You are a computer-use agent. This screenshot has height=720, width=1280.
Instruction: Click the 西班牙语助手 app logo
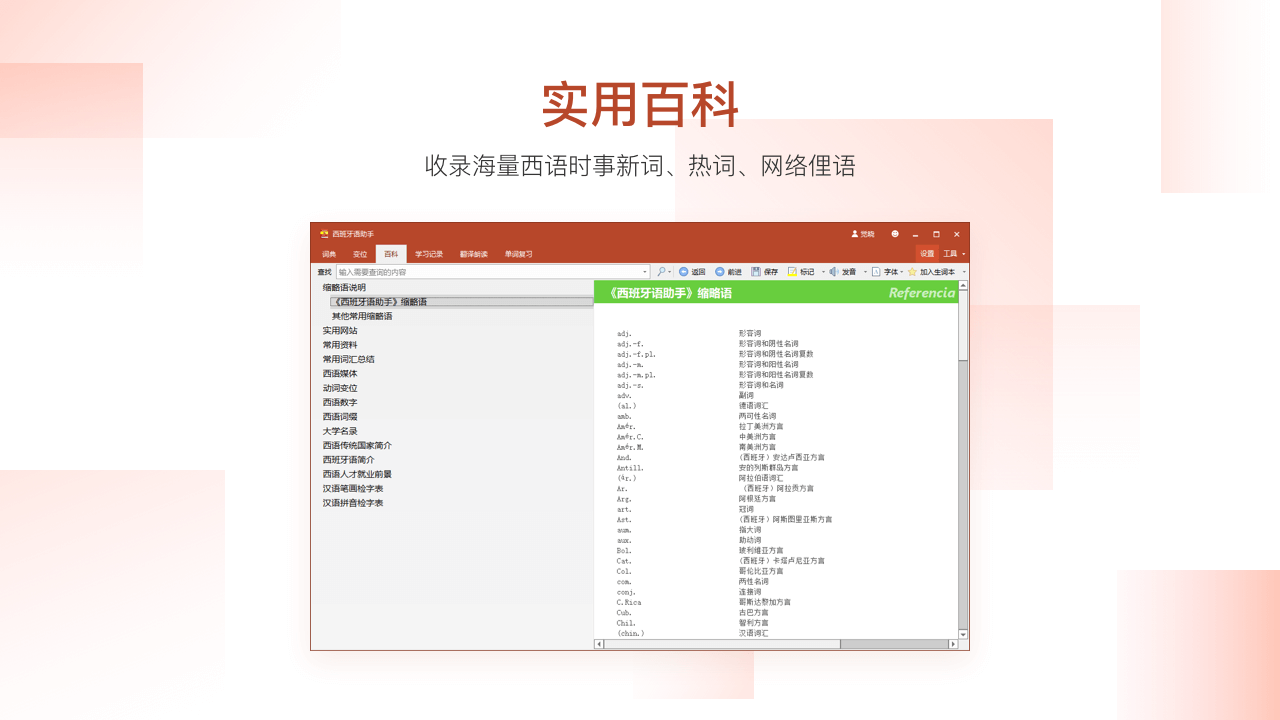pyautogui.click(x=324, y=234)
